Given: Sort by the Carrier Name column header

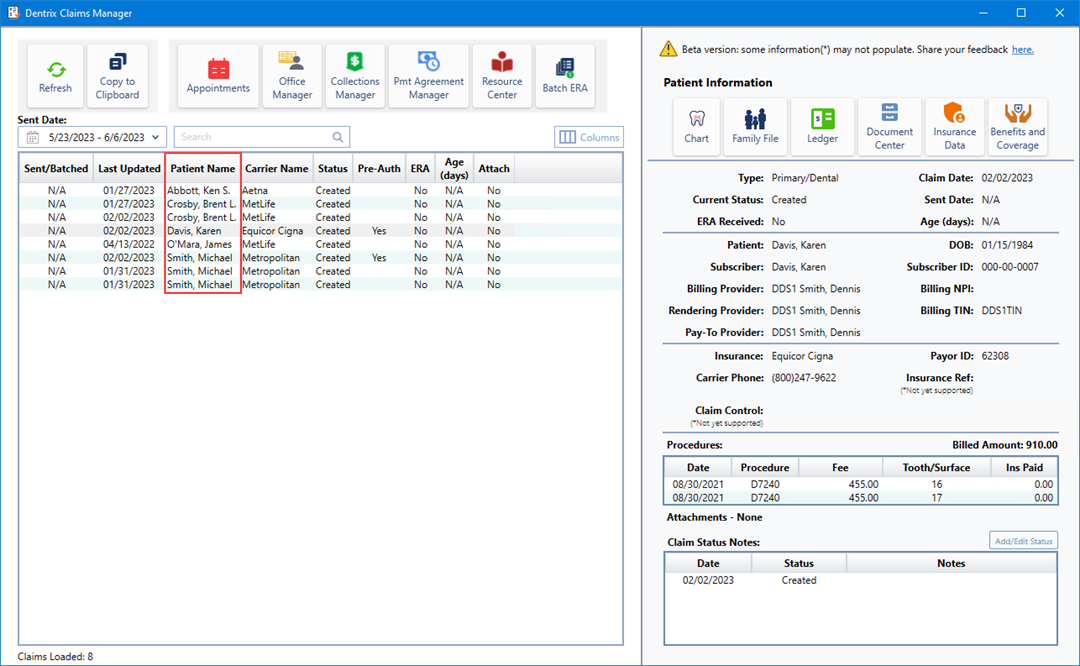Looking at the screenshot, I should point(276,169).
